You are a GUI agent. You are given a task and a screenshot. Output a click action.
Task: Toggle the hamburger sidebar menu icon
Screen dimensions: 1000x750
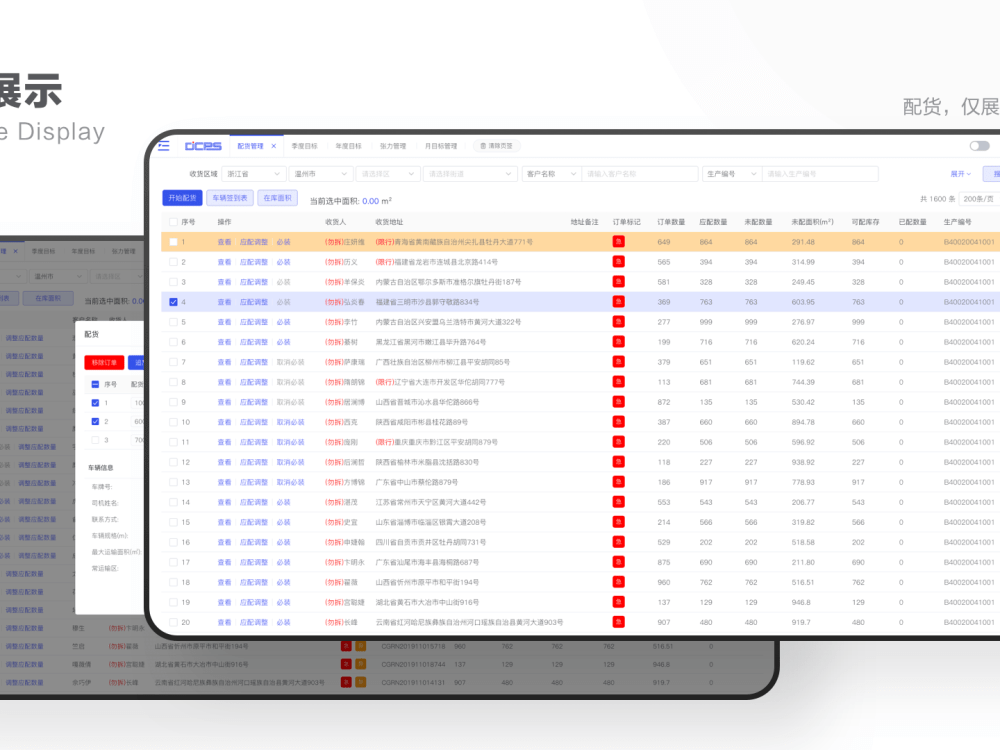[x=164, y=145]
